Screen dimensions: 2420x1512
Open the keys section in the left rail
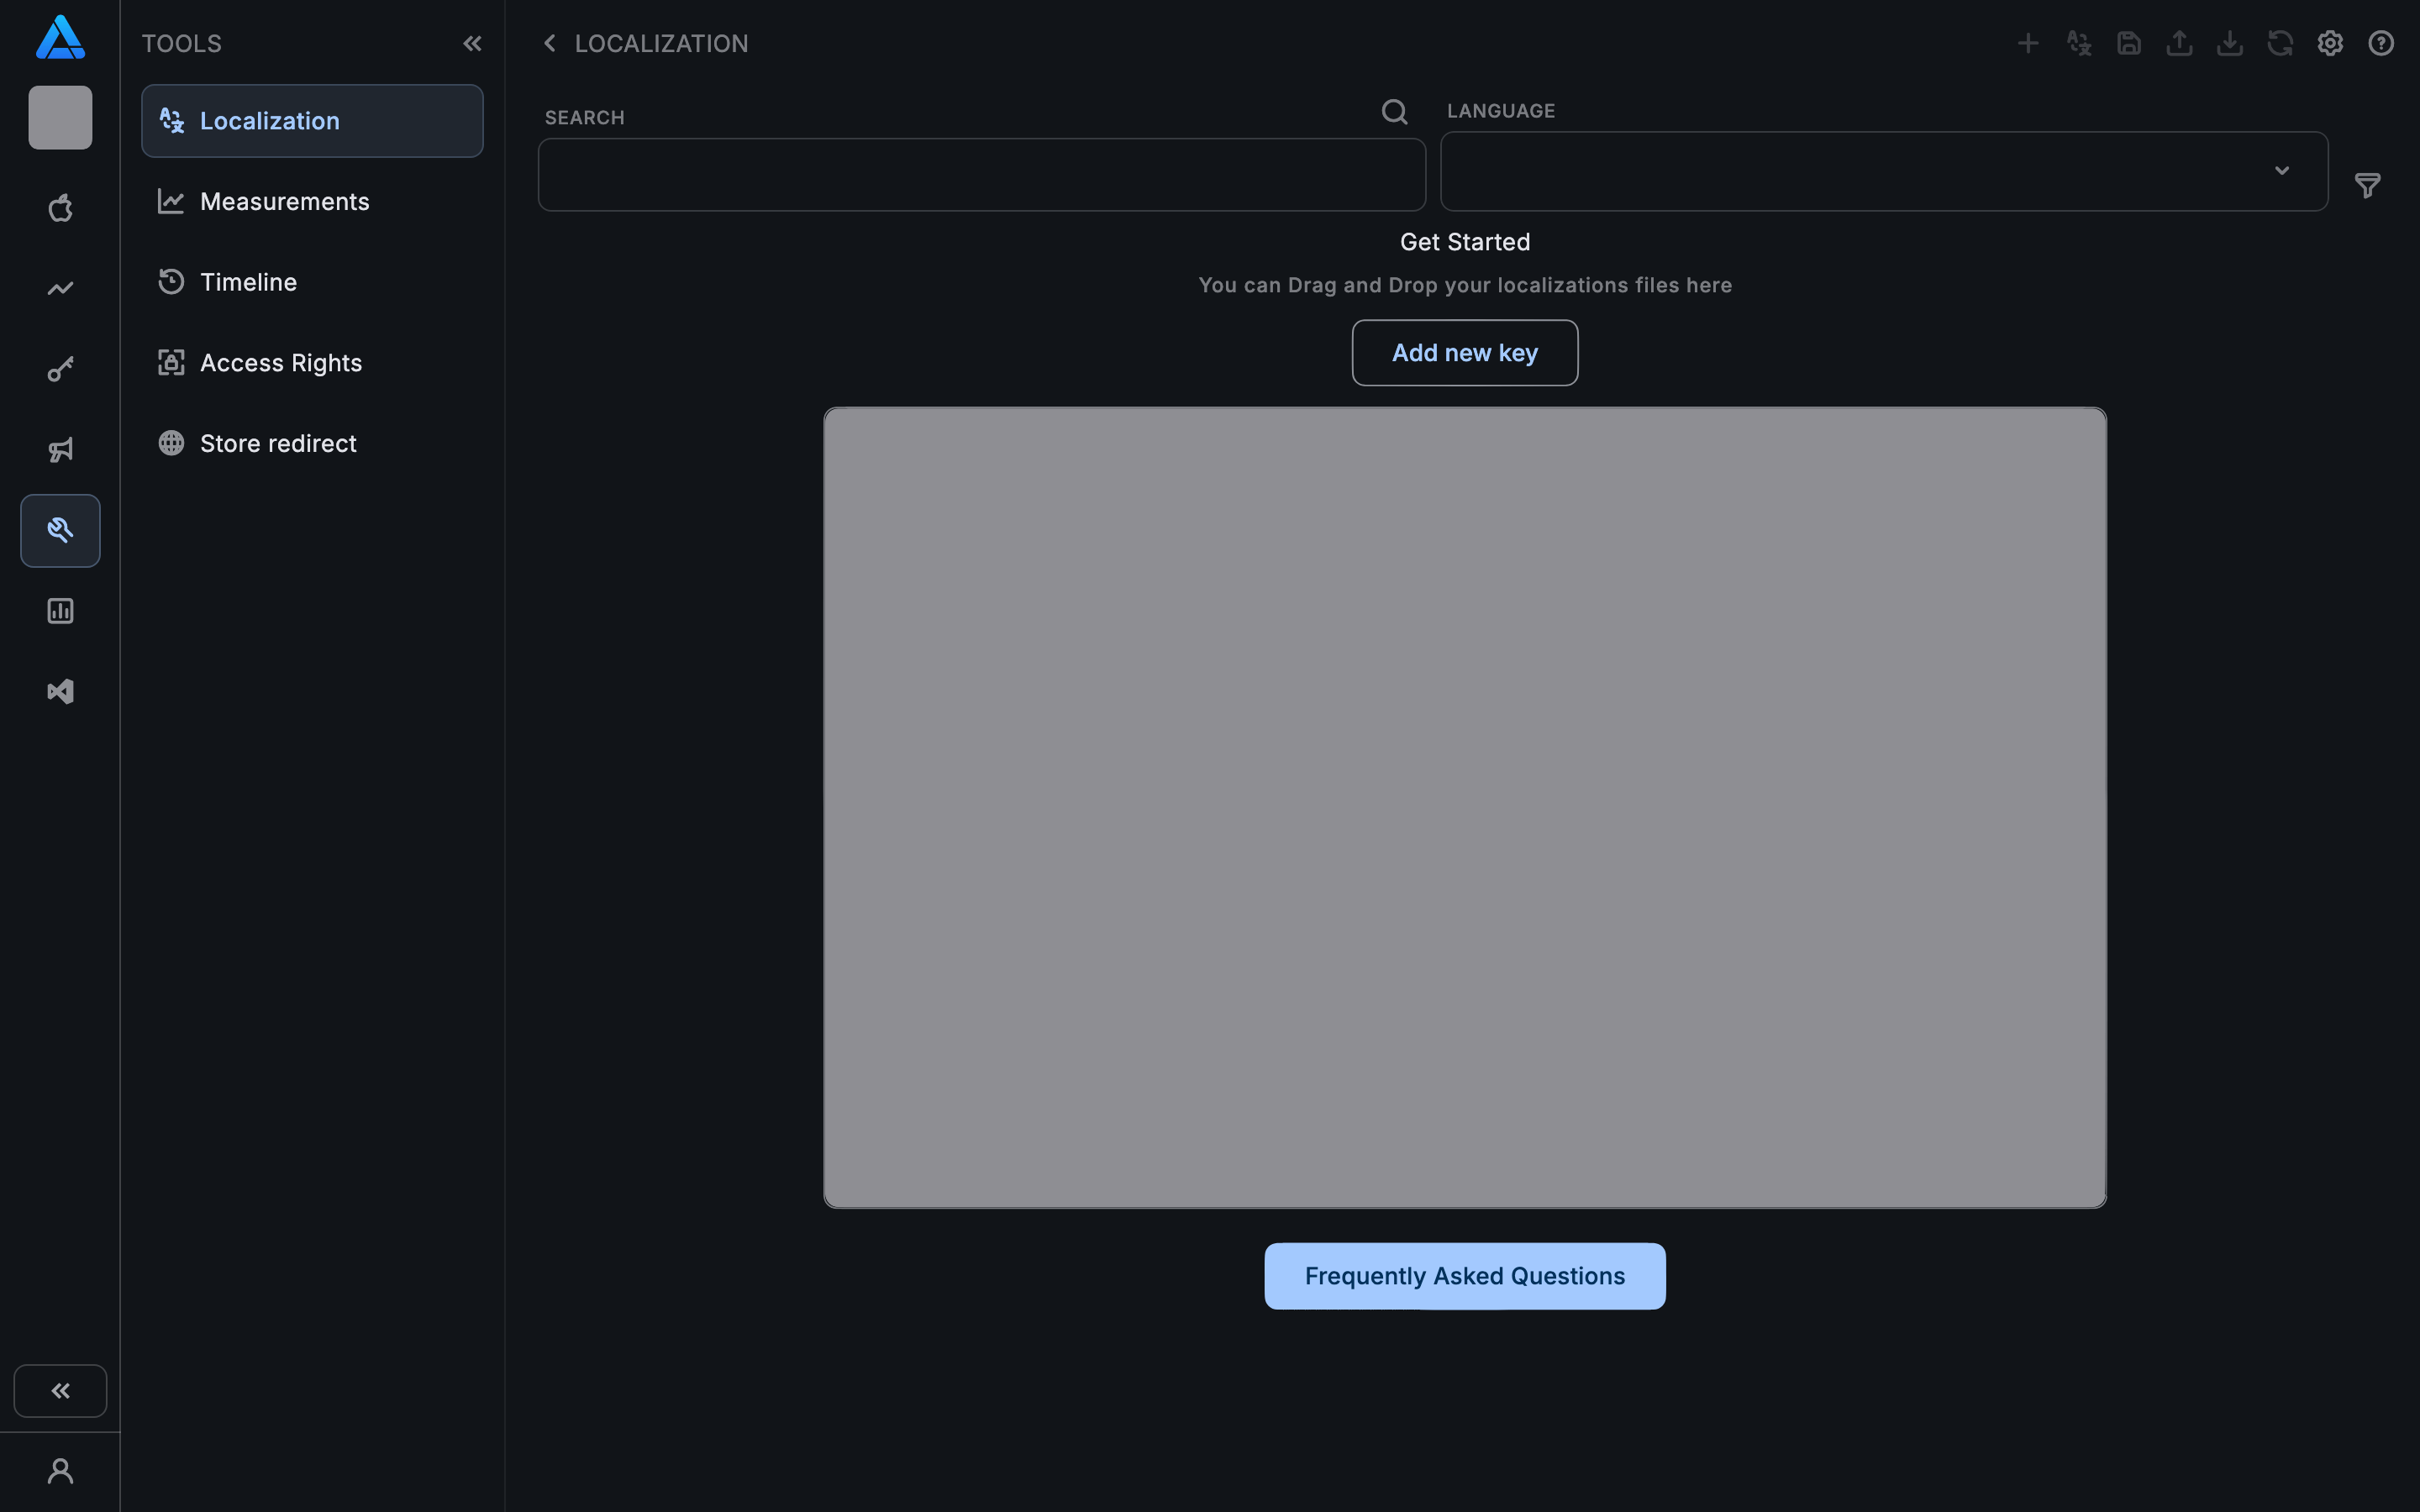[60, 369]
